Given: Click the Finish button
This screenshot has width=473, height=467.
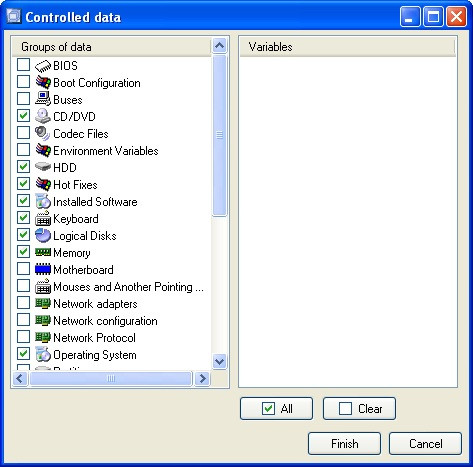Looking at the screenshot, I should pos(344,444).
